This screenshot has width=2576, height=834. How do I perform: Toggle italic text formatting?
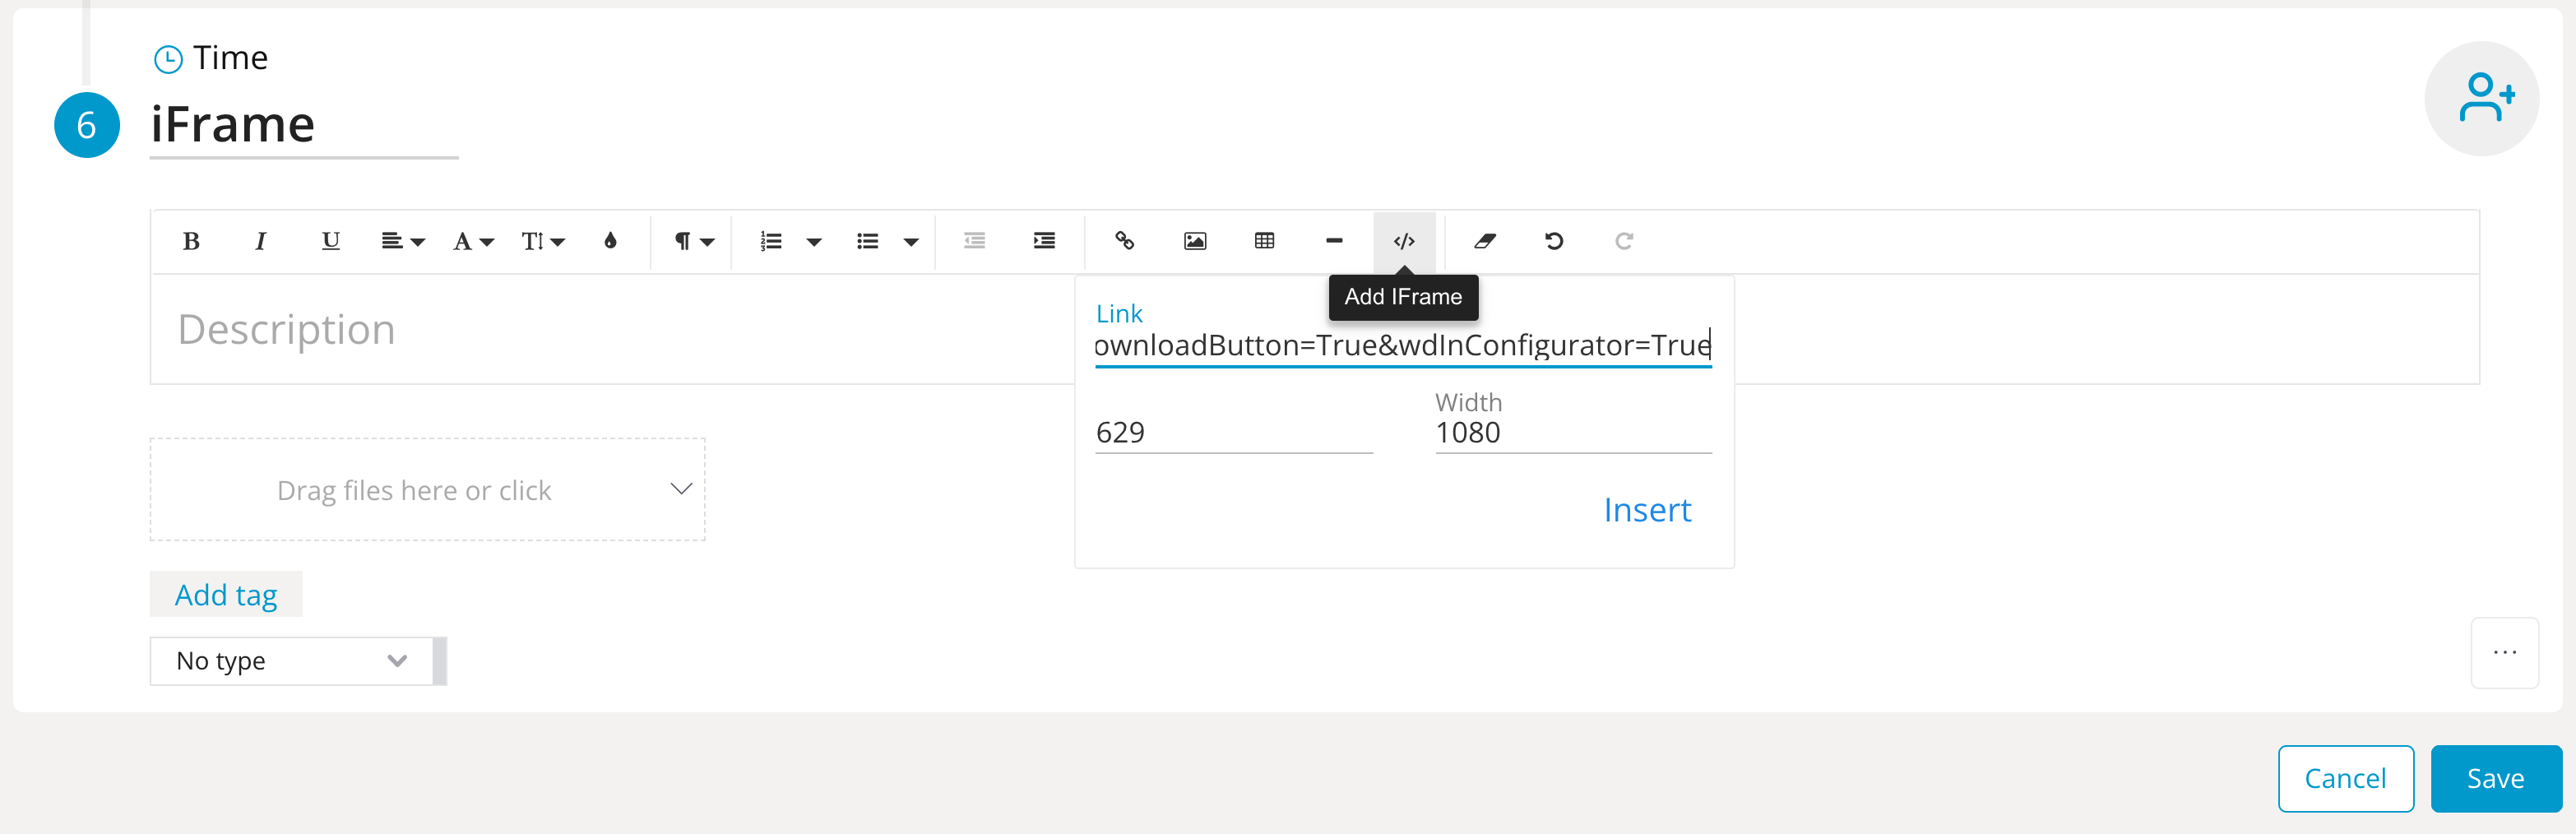tap(260, 241)
